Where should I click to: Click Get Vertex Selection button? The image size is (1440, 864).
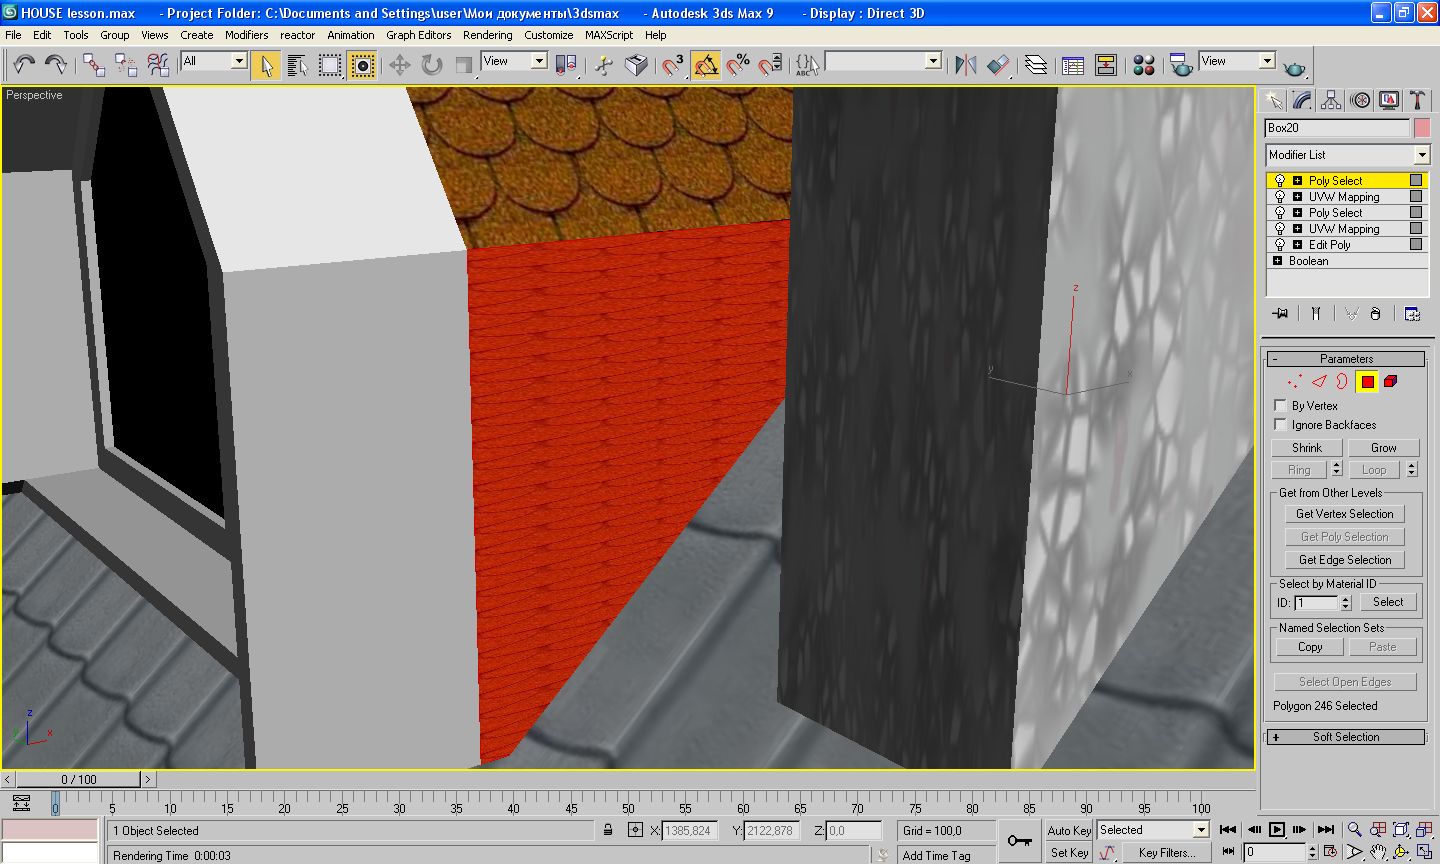pyautogui.click(x=1345, y=514)
